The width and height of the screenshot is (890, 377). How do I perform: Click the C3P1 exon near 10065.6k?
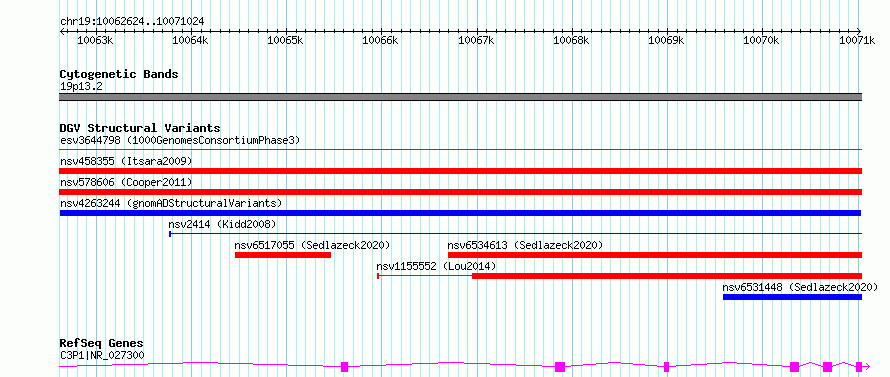pyautogui.click(x=345, y=367)
